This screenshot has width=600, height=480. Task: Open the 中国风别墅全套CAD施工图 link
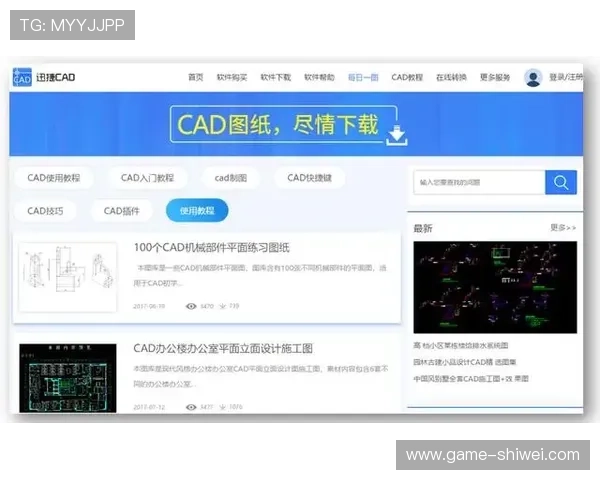(471, 379)
